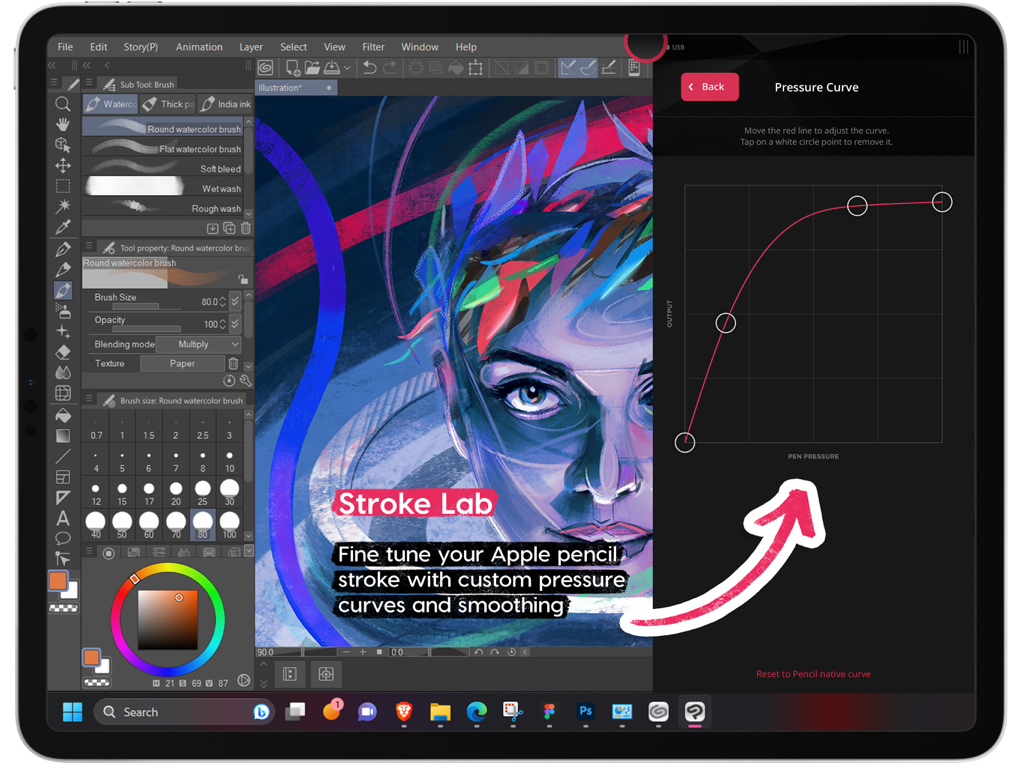The height and width of the screenshot is (768, 1024).
Task: Tap Back on the Pressure Curve panel
Action: pos(710,87)
